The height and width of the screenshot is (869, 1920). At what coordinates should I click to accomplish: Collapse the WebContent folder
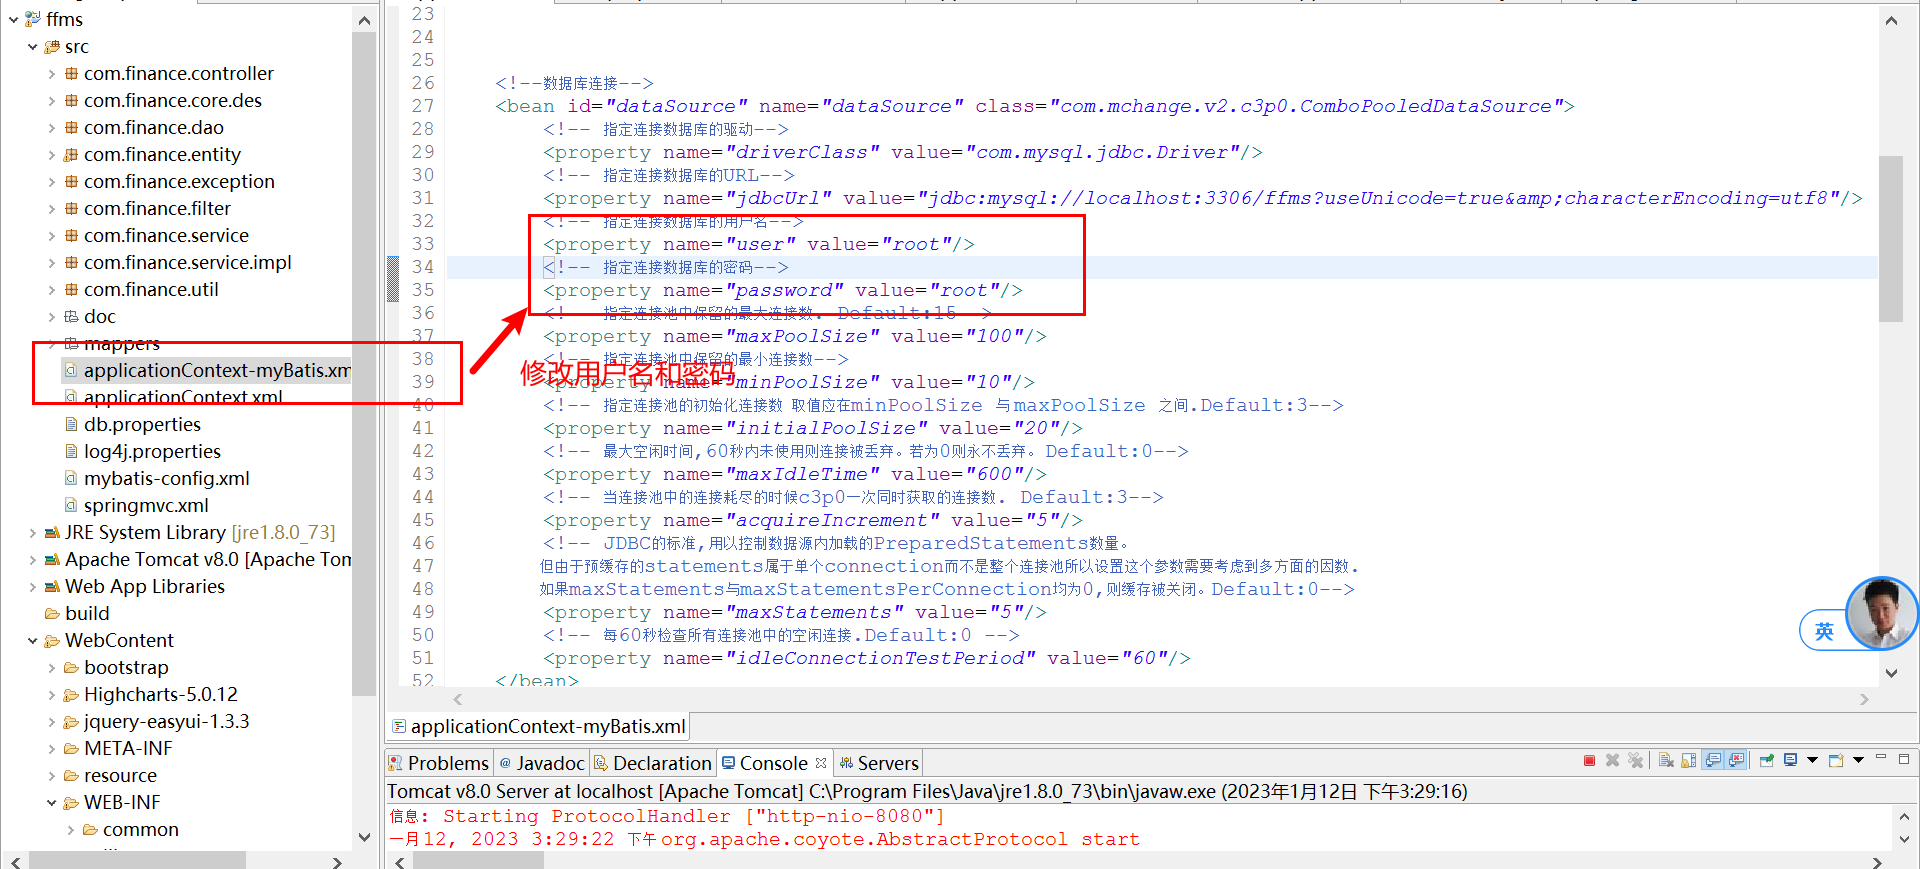33,640
